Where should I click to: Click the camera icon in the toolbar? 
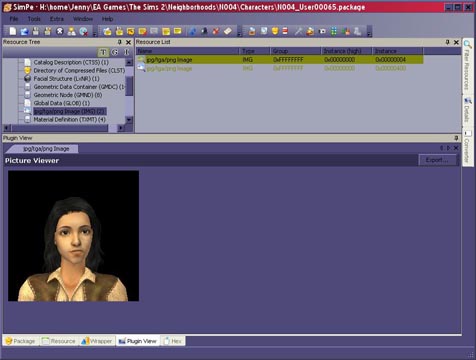click(322, 31)
